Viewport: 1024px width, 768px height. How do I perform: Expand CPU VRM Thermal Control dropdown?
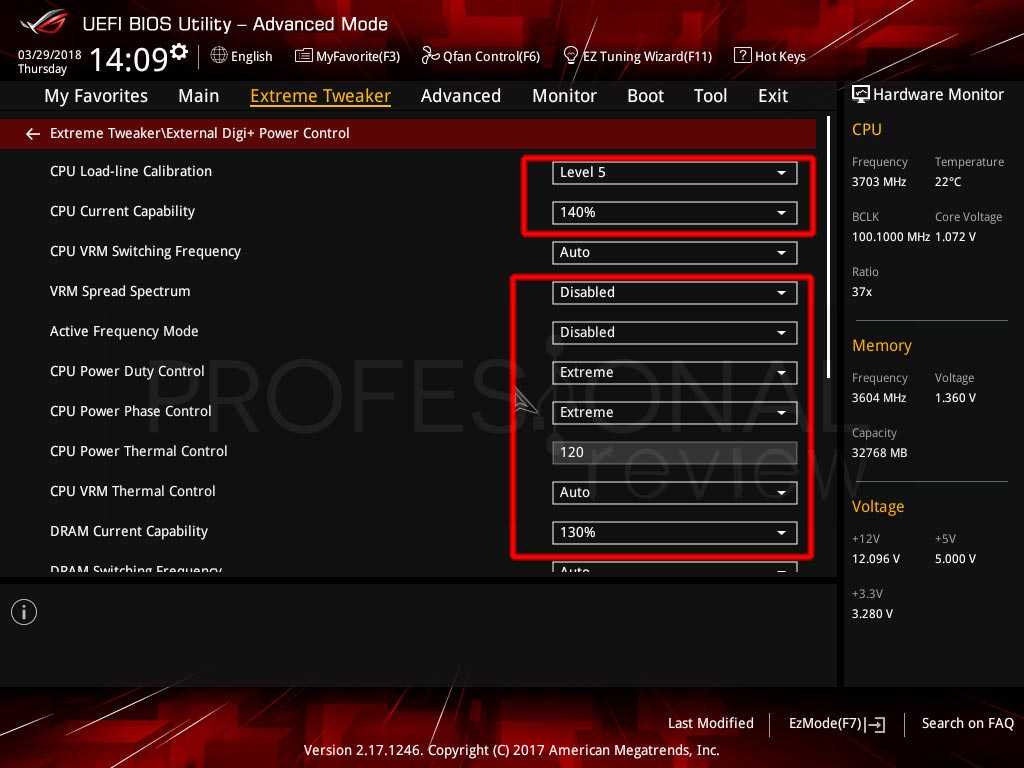[x=675, y=492]
